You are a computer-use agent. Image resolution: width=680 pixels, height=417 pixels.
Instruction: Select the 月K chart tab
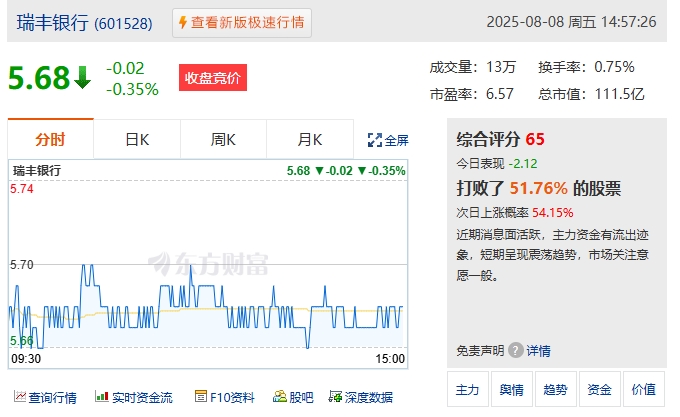pyautogui.click(x=310, y=140)
